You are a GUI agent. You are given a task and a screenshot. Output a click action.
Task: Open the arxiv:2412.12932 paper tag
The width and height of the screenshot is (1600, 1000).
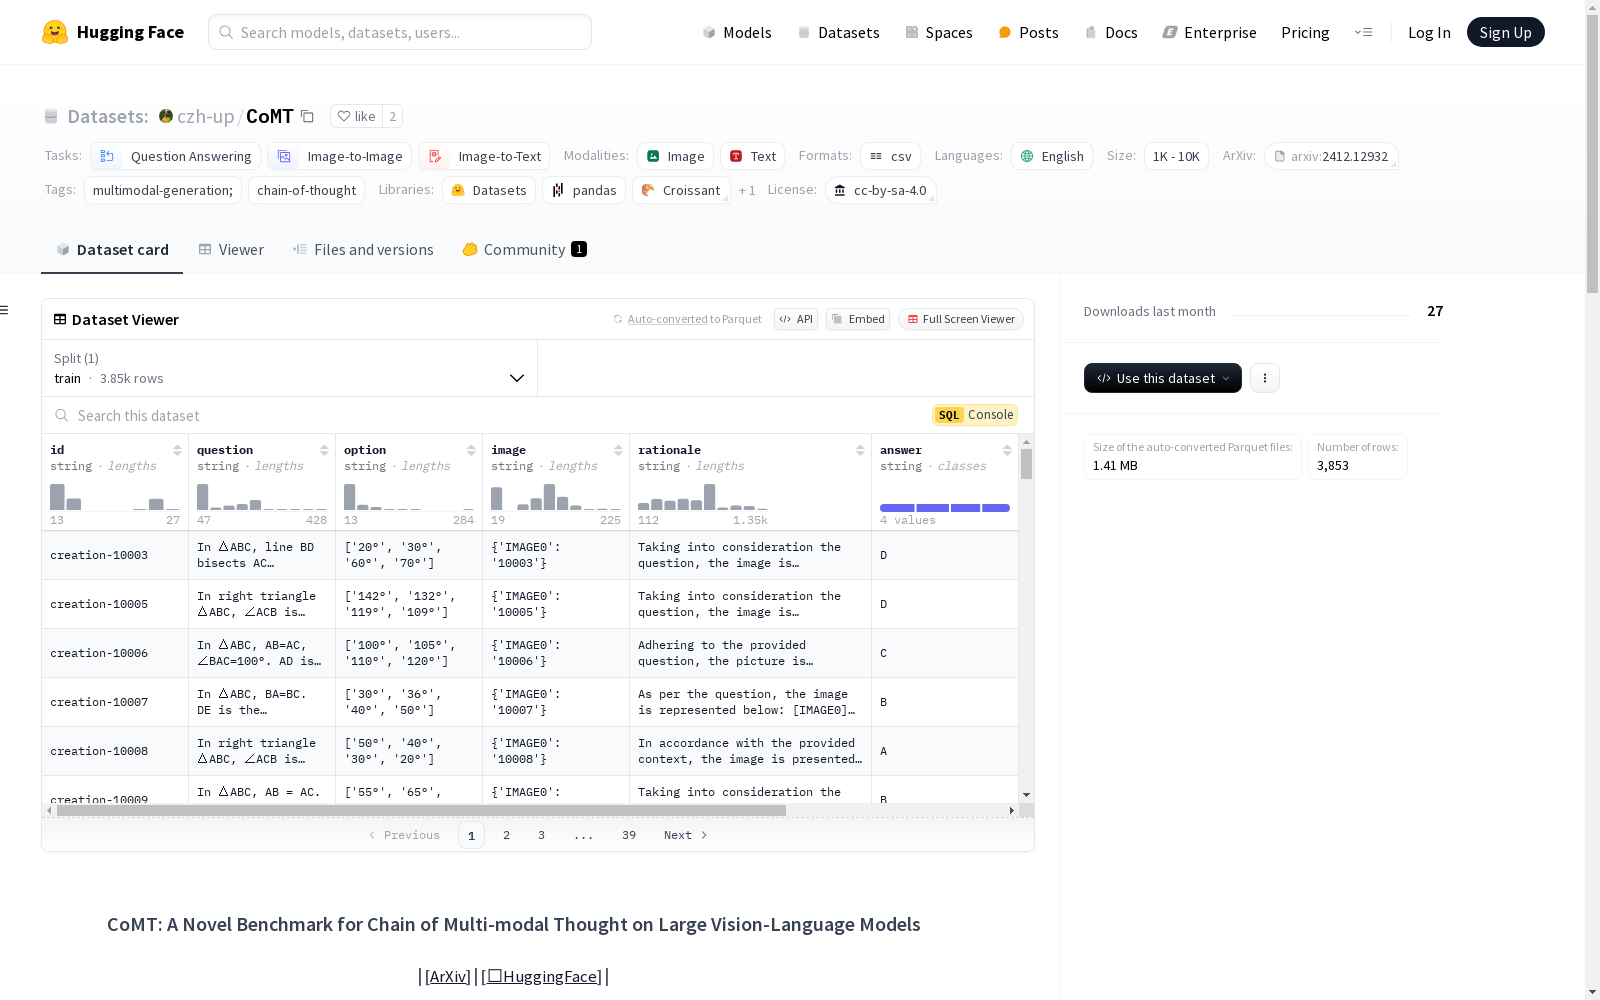click(x=1331, y=156)
